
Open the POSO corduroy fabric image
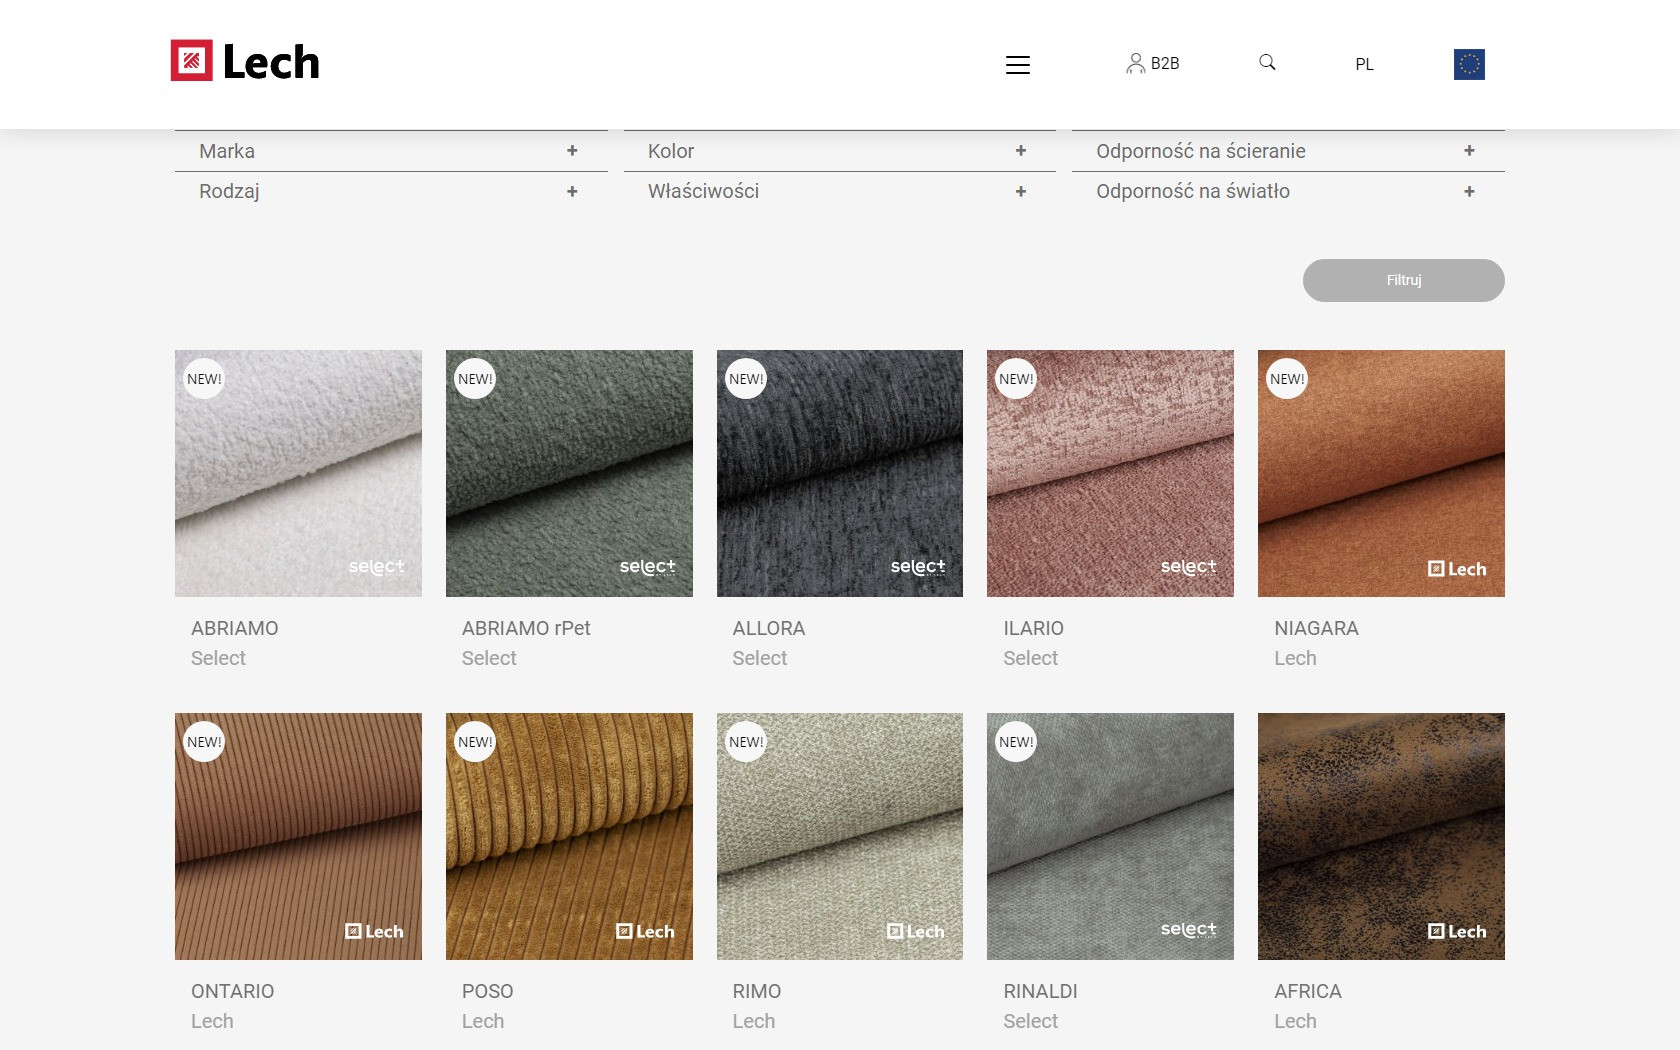pyautogui.click(x=569, y=836)
